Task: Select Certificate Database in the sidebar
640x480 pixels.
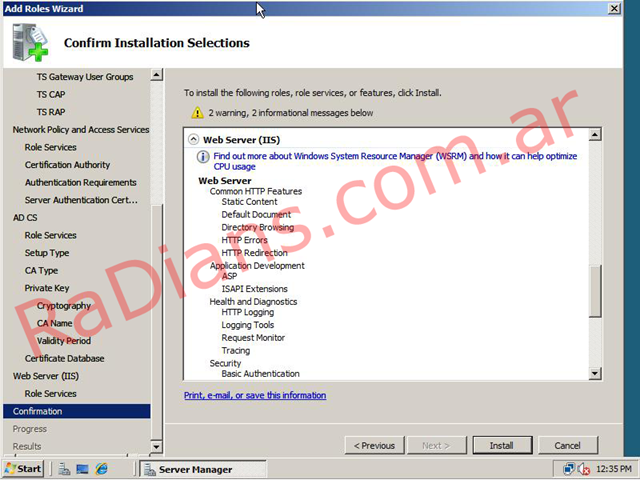Action: tap(64, 358)
